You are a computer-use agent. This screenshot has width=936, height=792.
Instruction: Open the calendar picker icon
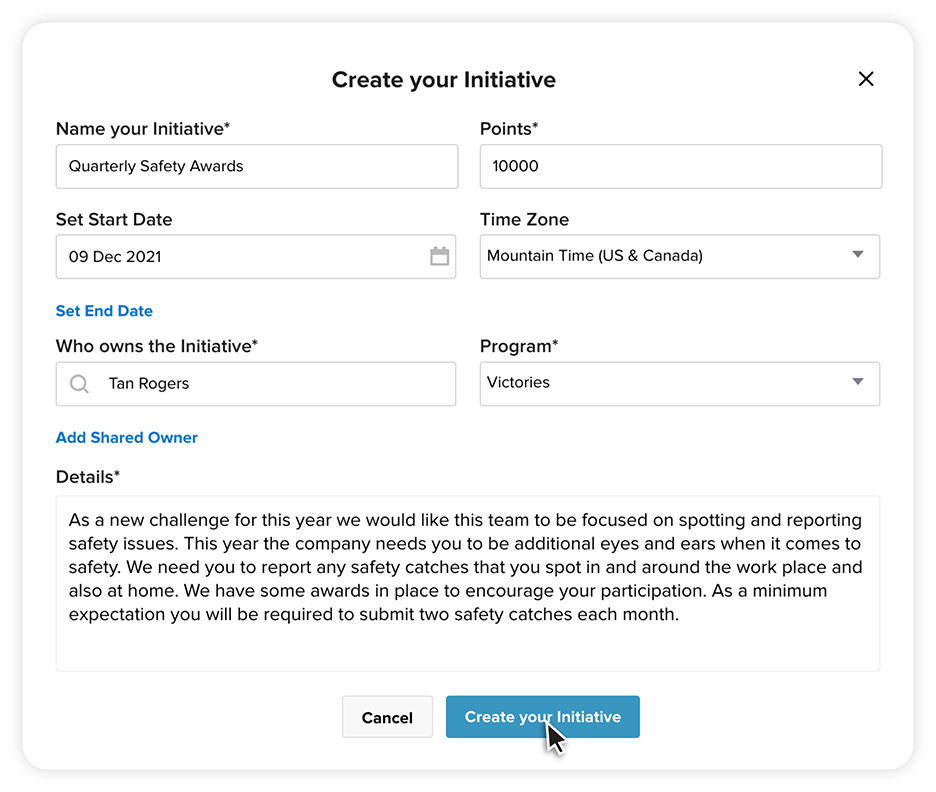tap(439, 256)
